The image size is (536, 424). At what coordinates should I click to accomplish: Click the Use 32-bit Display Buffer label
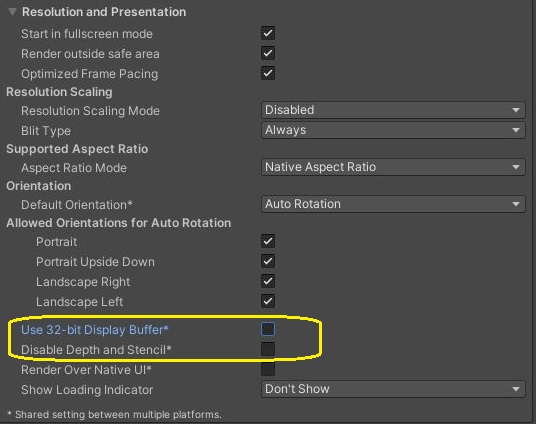tap(95, 330)
